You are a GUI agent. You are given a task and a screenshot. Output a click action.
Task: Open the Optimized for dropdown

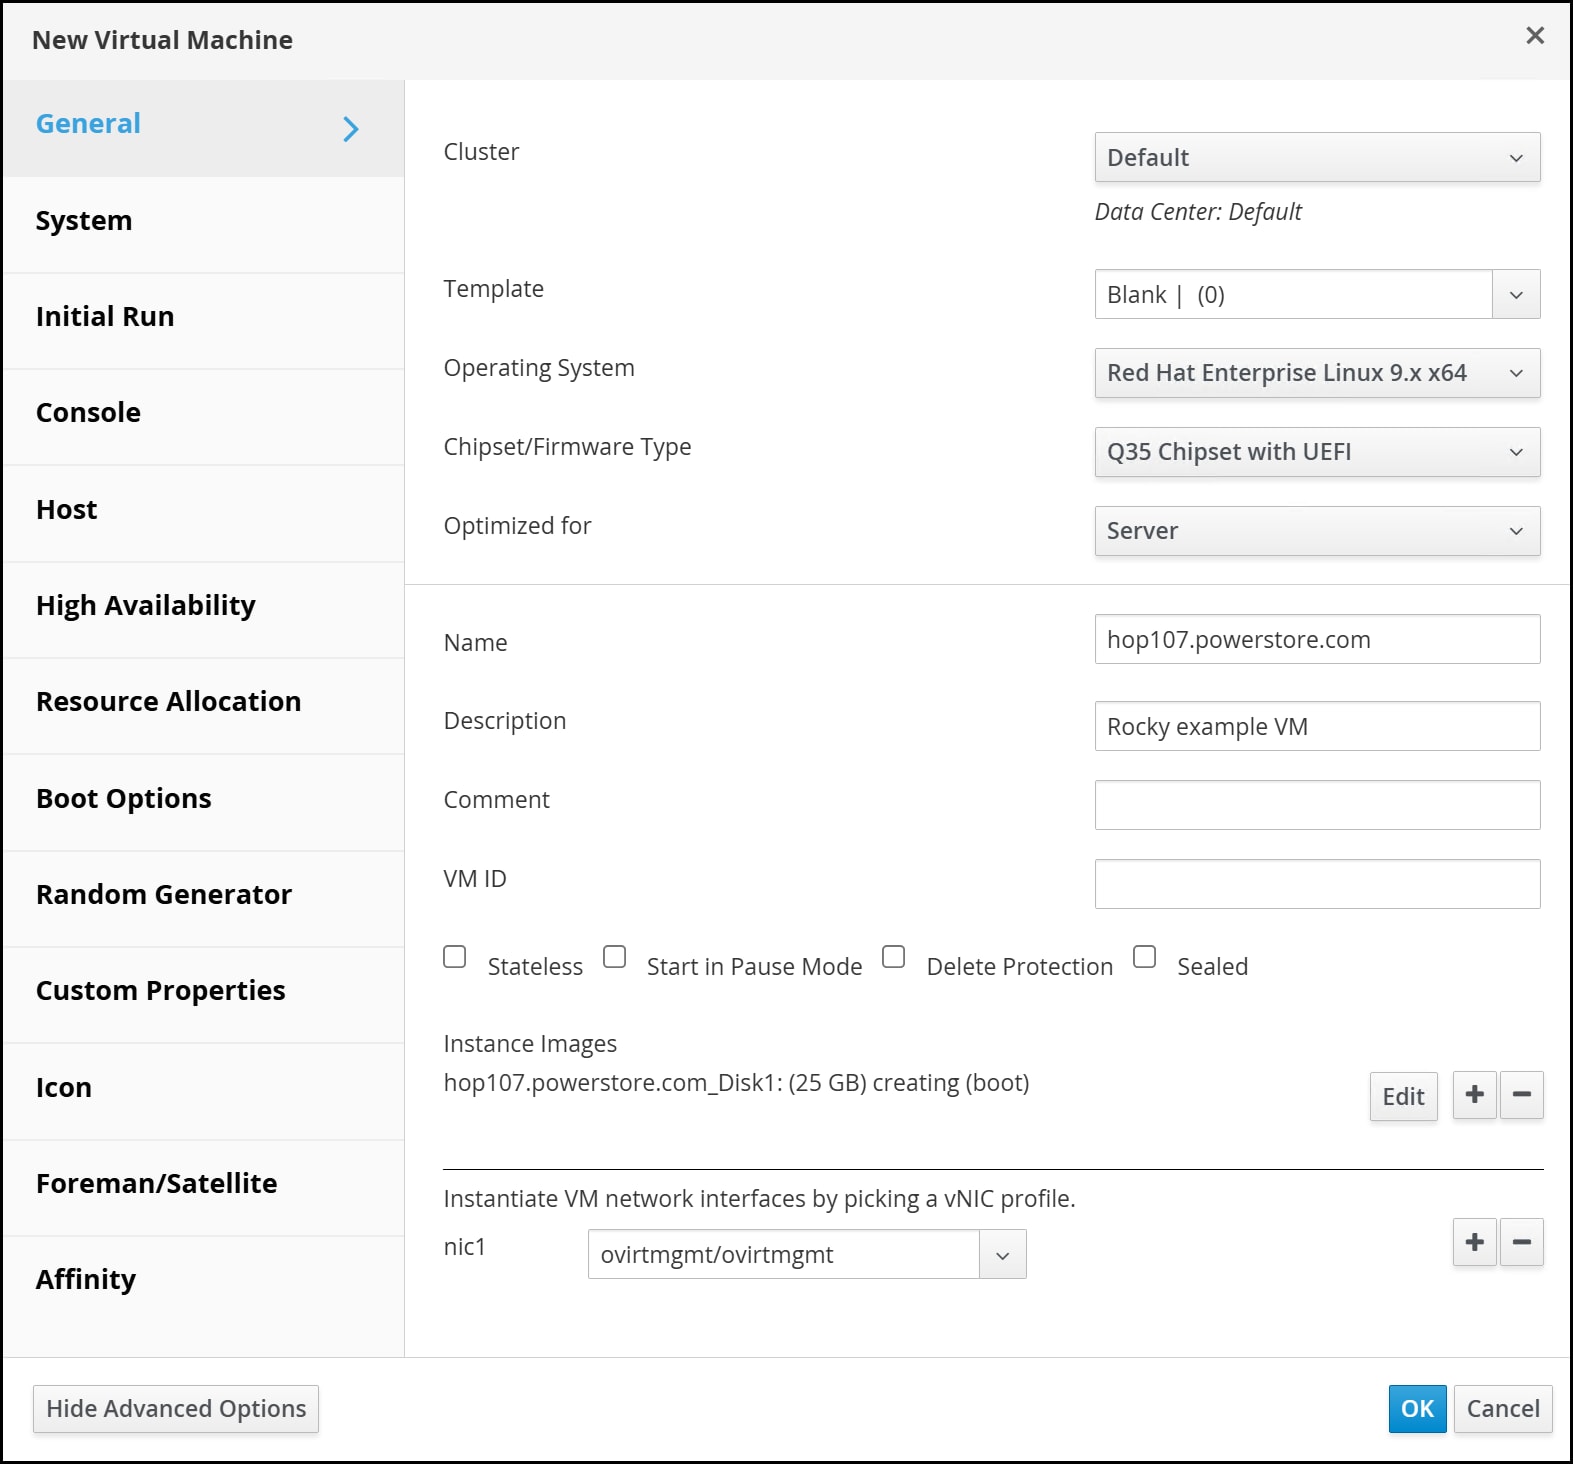1317,531
